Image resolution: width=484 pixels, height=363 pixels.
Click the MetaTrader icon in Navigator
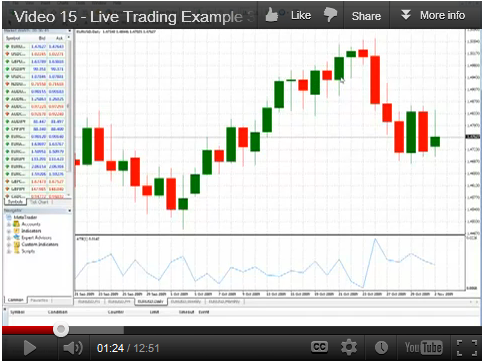9,217
